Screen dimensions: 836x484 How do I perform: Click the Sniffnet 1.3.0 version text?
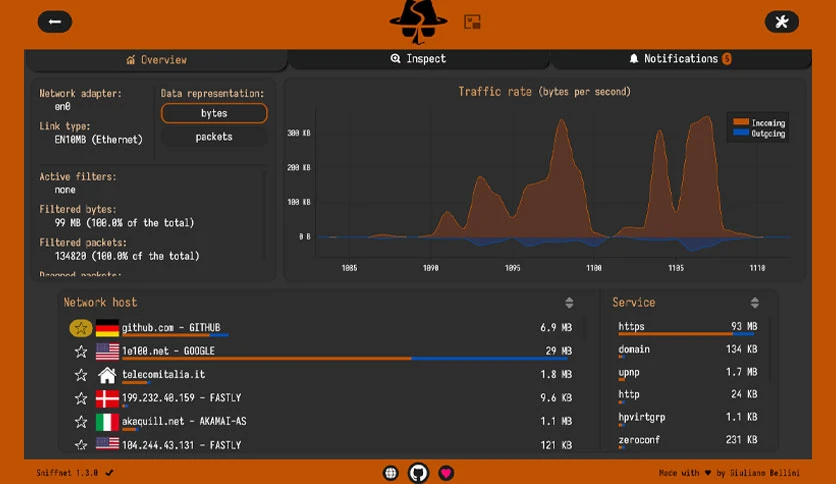(67, 473)
